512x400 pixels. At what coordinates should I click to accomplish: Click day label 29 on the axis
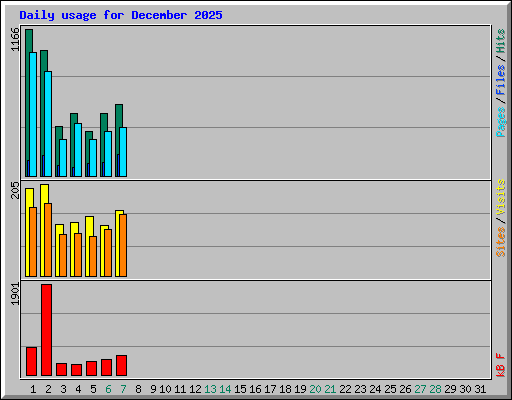click(450, 389)
